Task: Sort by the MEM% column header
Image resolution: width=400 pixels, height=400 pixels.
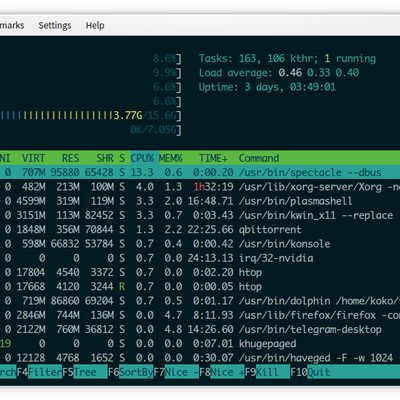Action: [x=170, y=158]
